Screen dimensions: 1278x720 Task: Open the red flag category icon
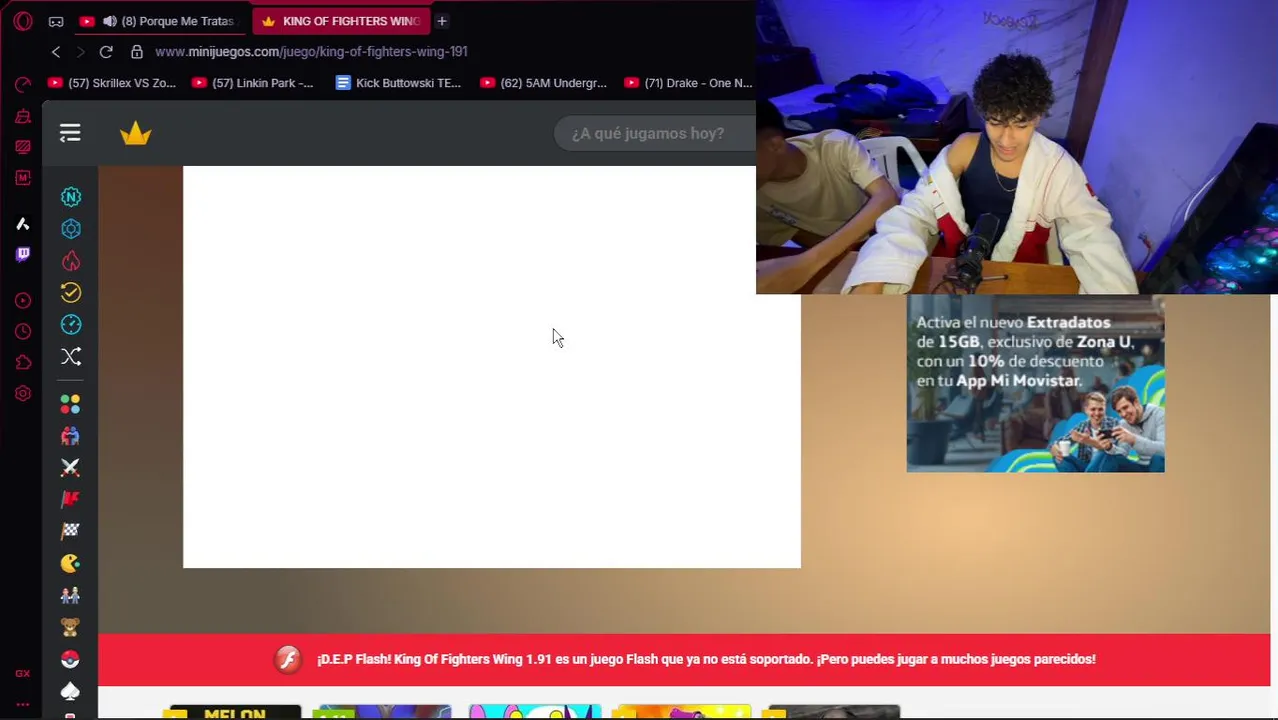tap(70, 499)
